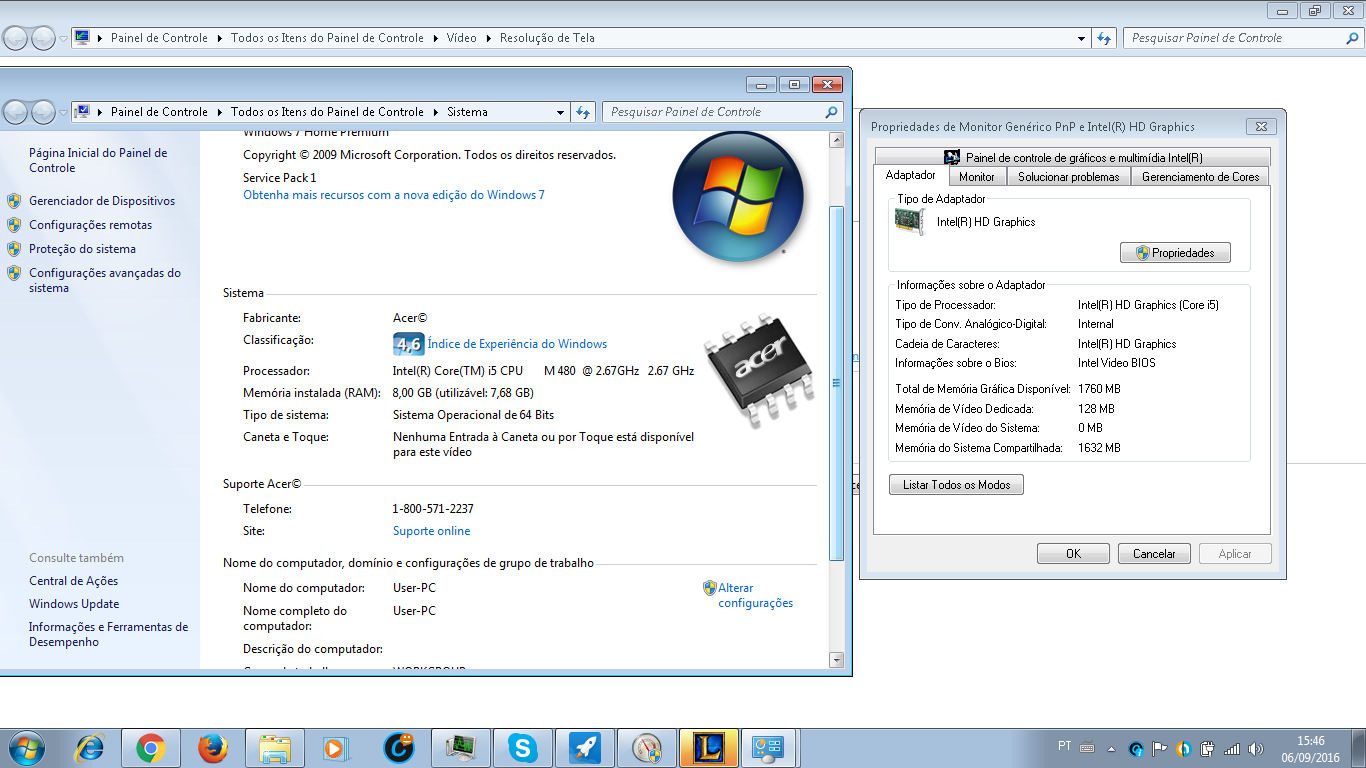This screenshot has height=768, width=1366.
Task: Open Configurações avançadas do sistema link
Action: 105,280
